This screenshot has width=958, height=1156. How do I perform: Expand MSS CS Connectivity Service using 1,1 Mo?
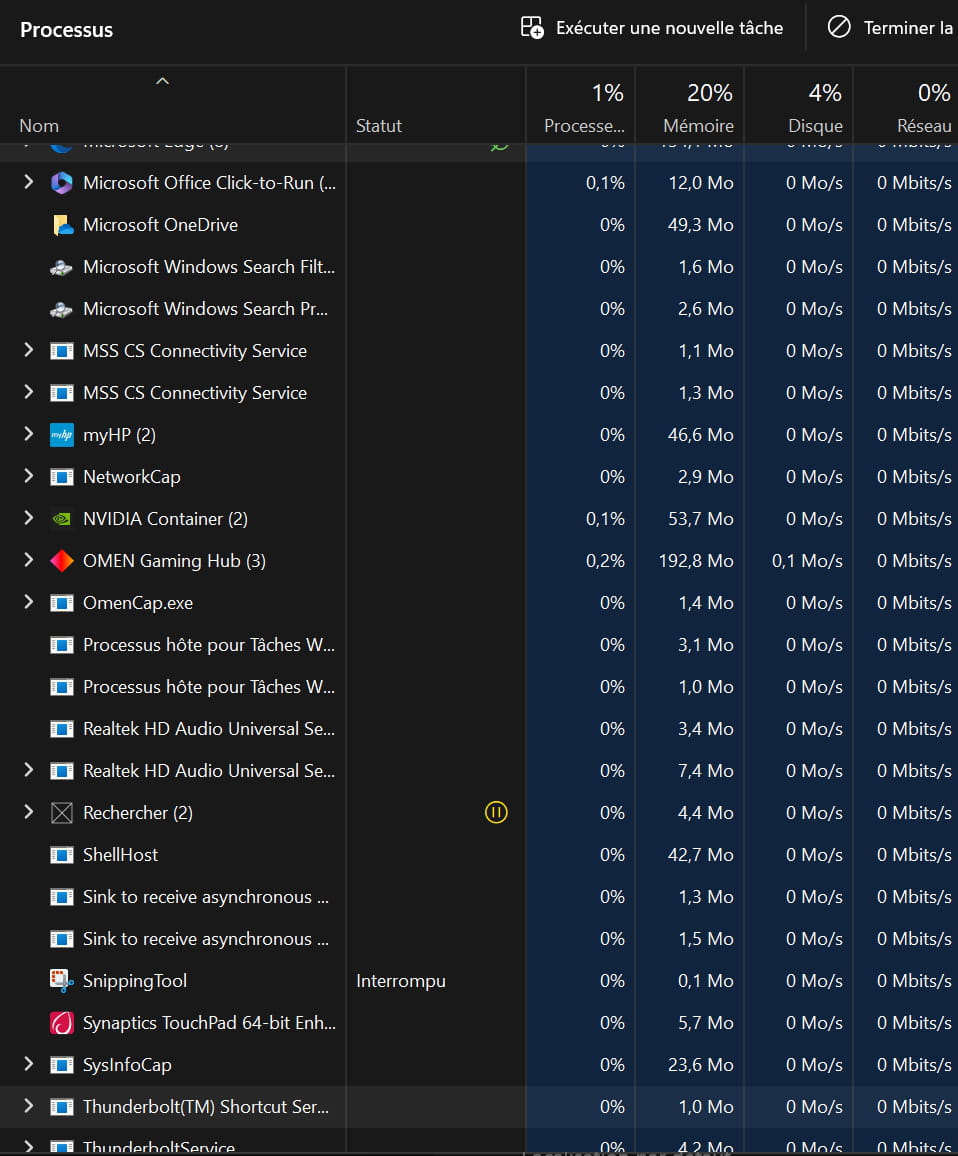point(28,349)
